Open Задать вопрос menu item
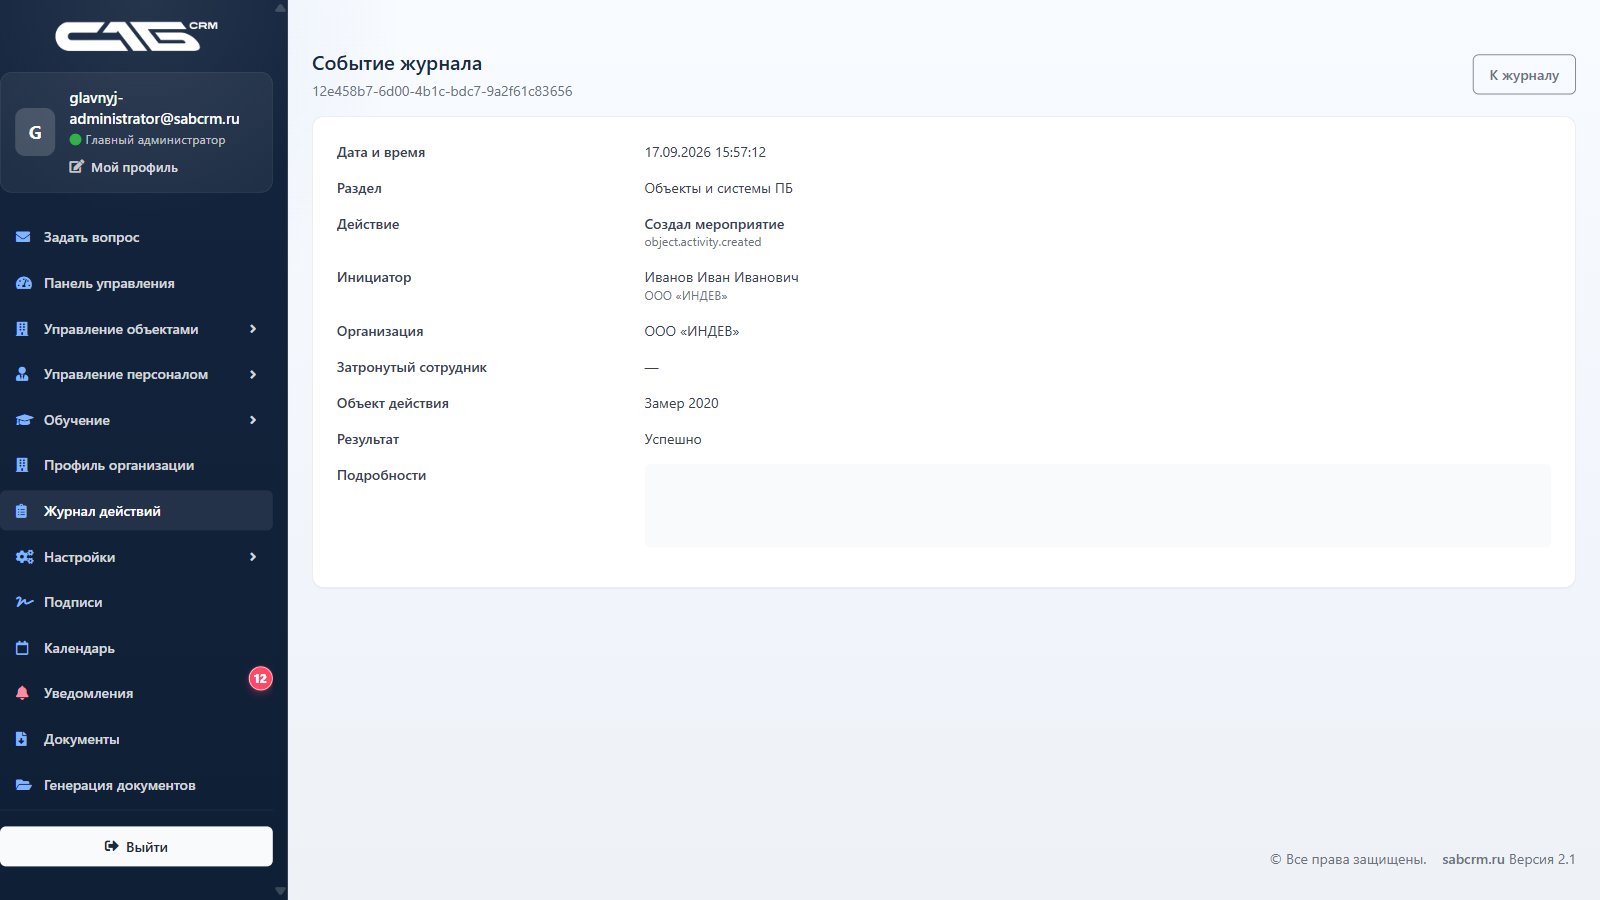The image size is (1600, 900). point(136,237)
